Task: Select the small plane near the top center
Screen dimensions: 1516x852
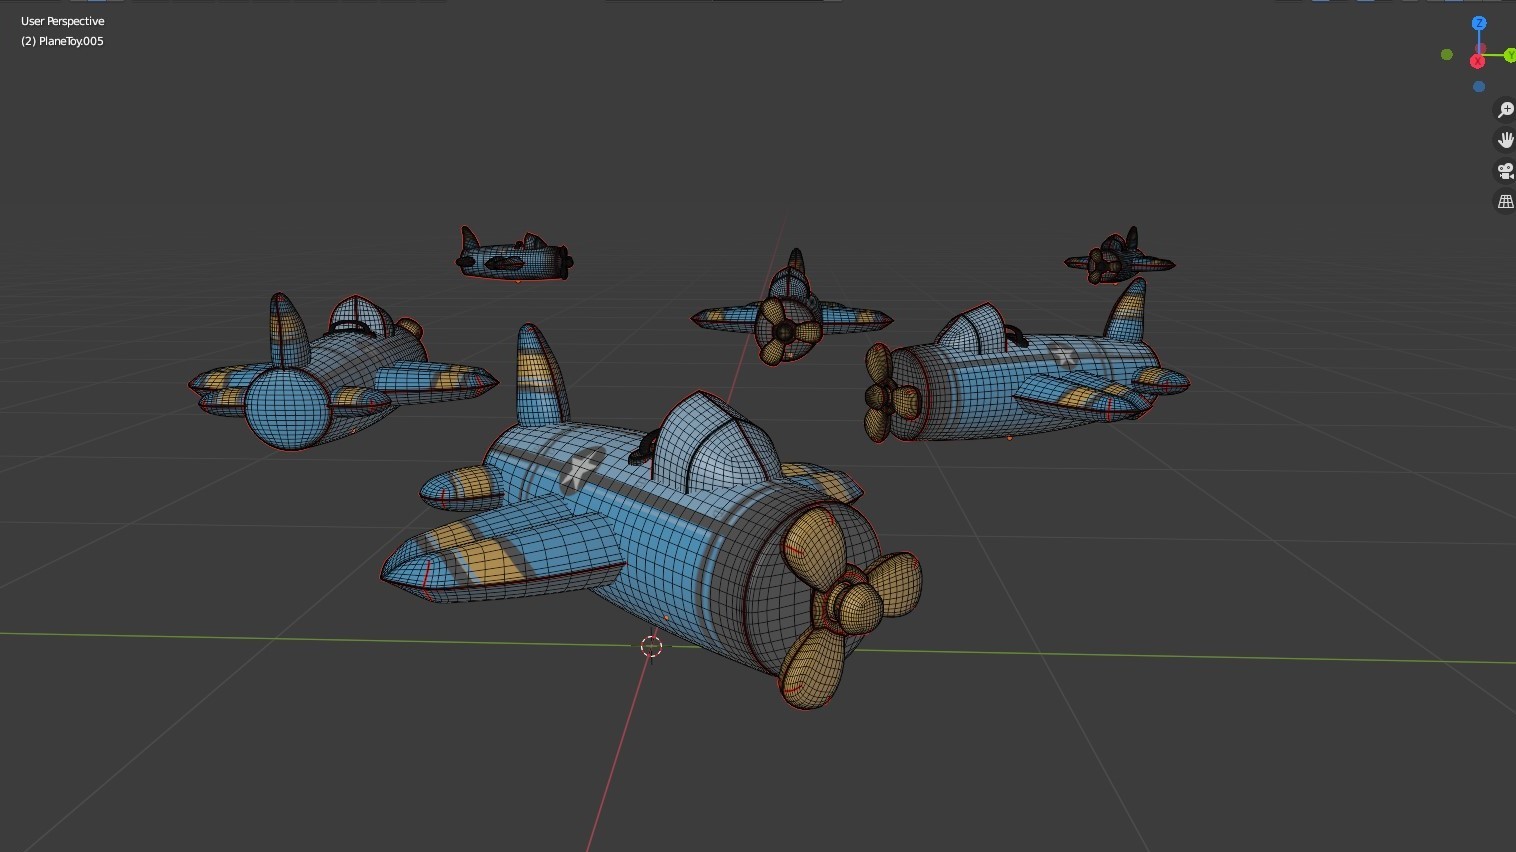Action: point(512,257)
